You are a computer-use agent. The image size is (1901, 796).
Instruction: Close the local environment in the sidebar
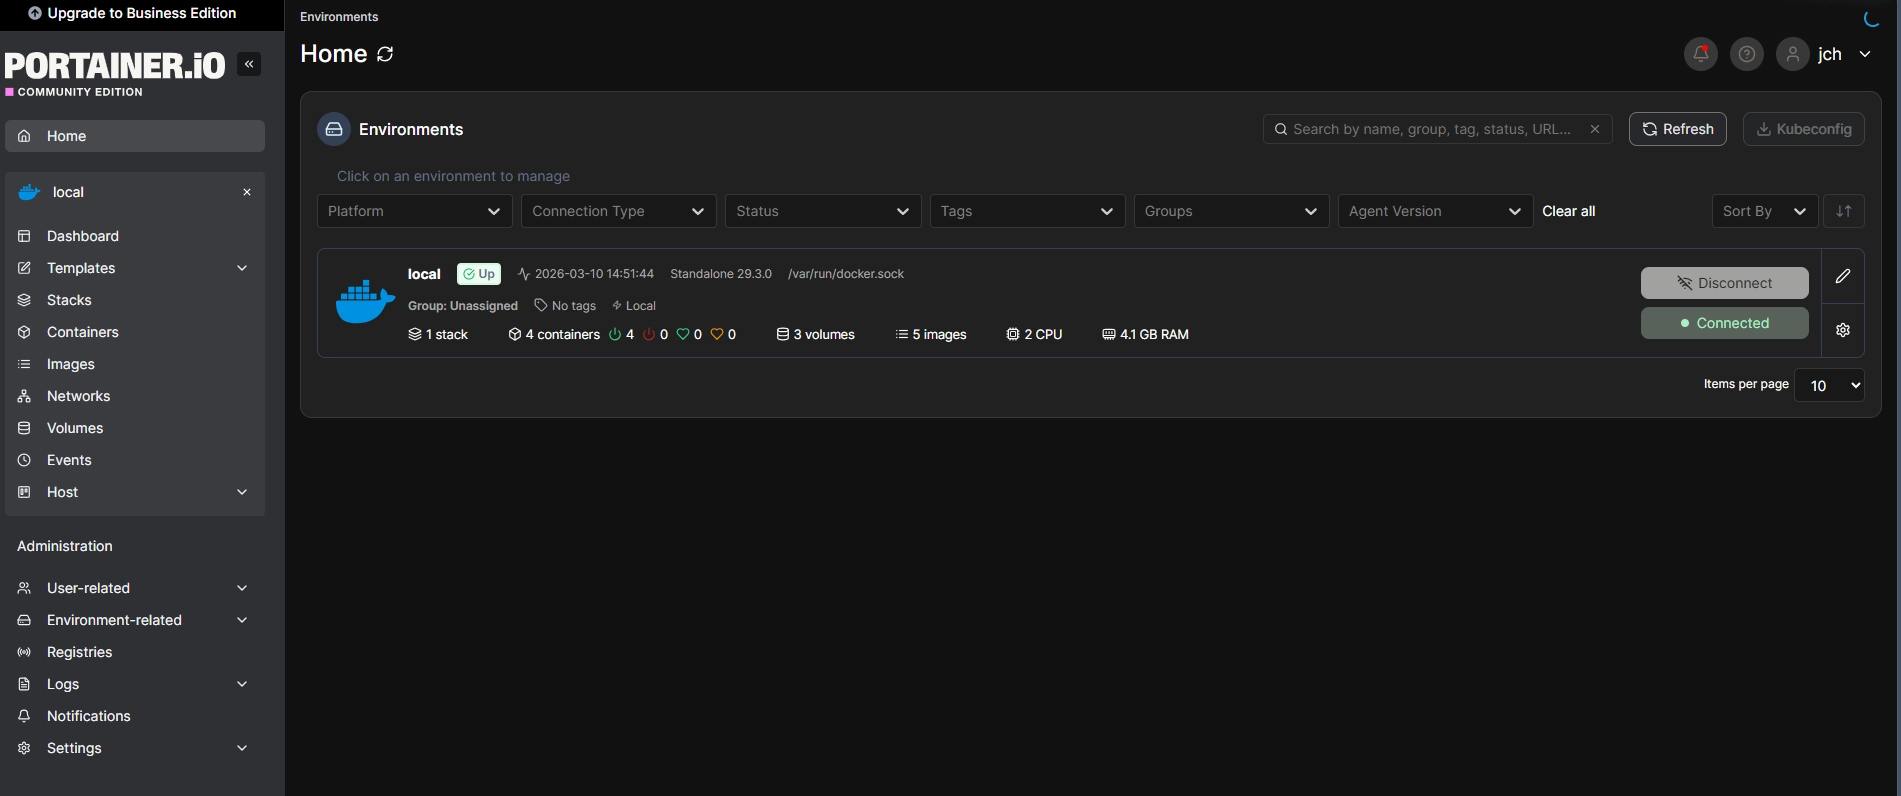246,192
